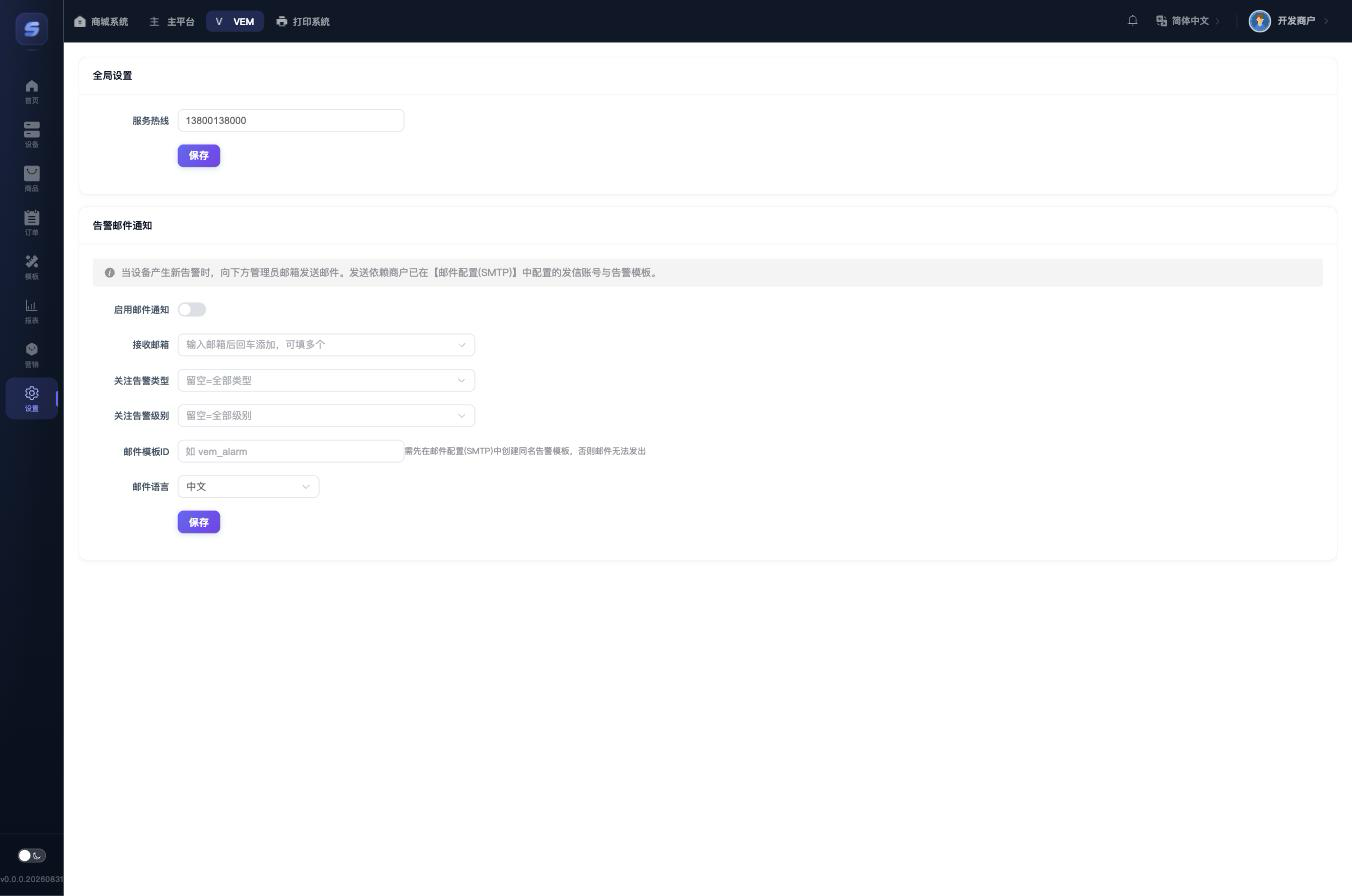Toggle the dark mode switch
This screenshot has height=896, width=1352.
[x=31, y=855]
